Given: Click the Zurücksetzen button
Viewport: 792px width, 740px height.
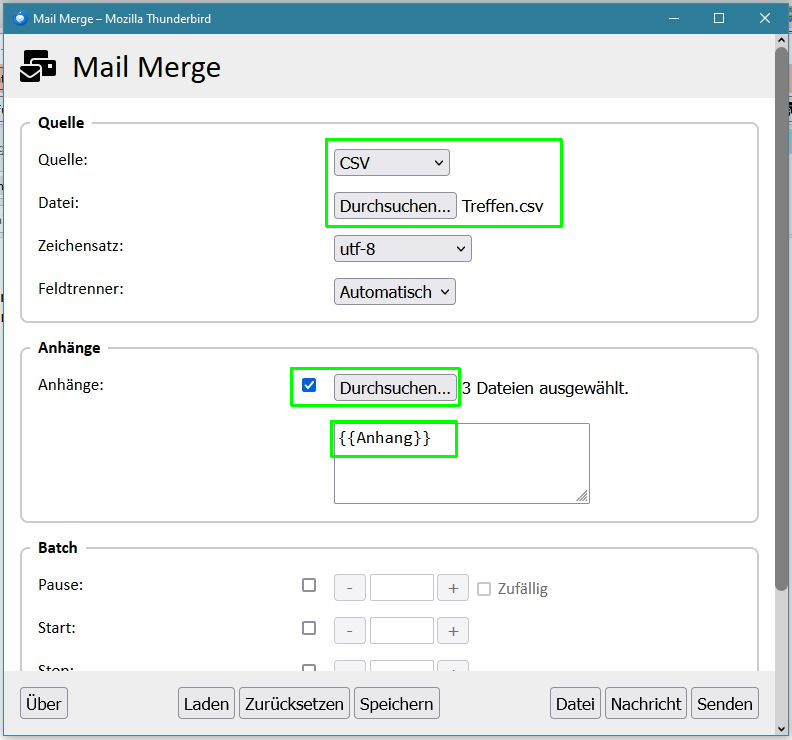Looking at the screenshot, I should (x=295, y=704).
